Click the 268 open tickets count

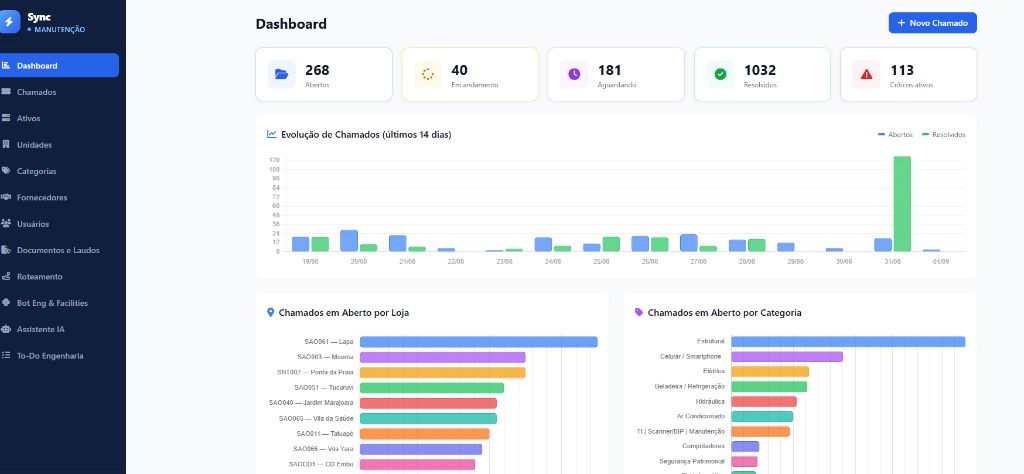tap(317, 70)
